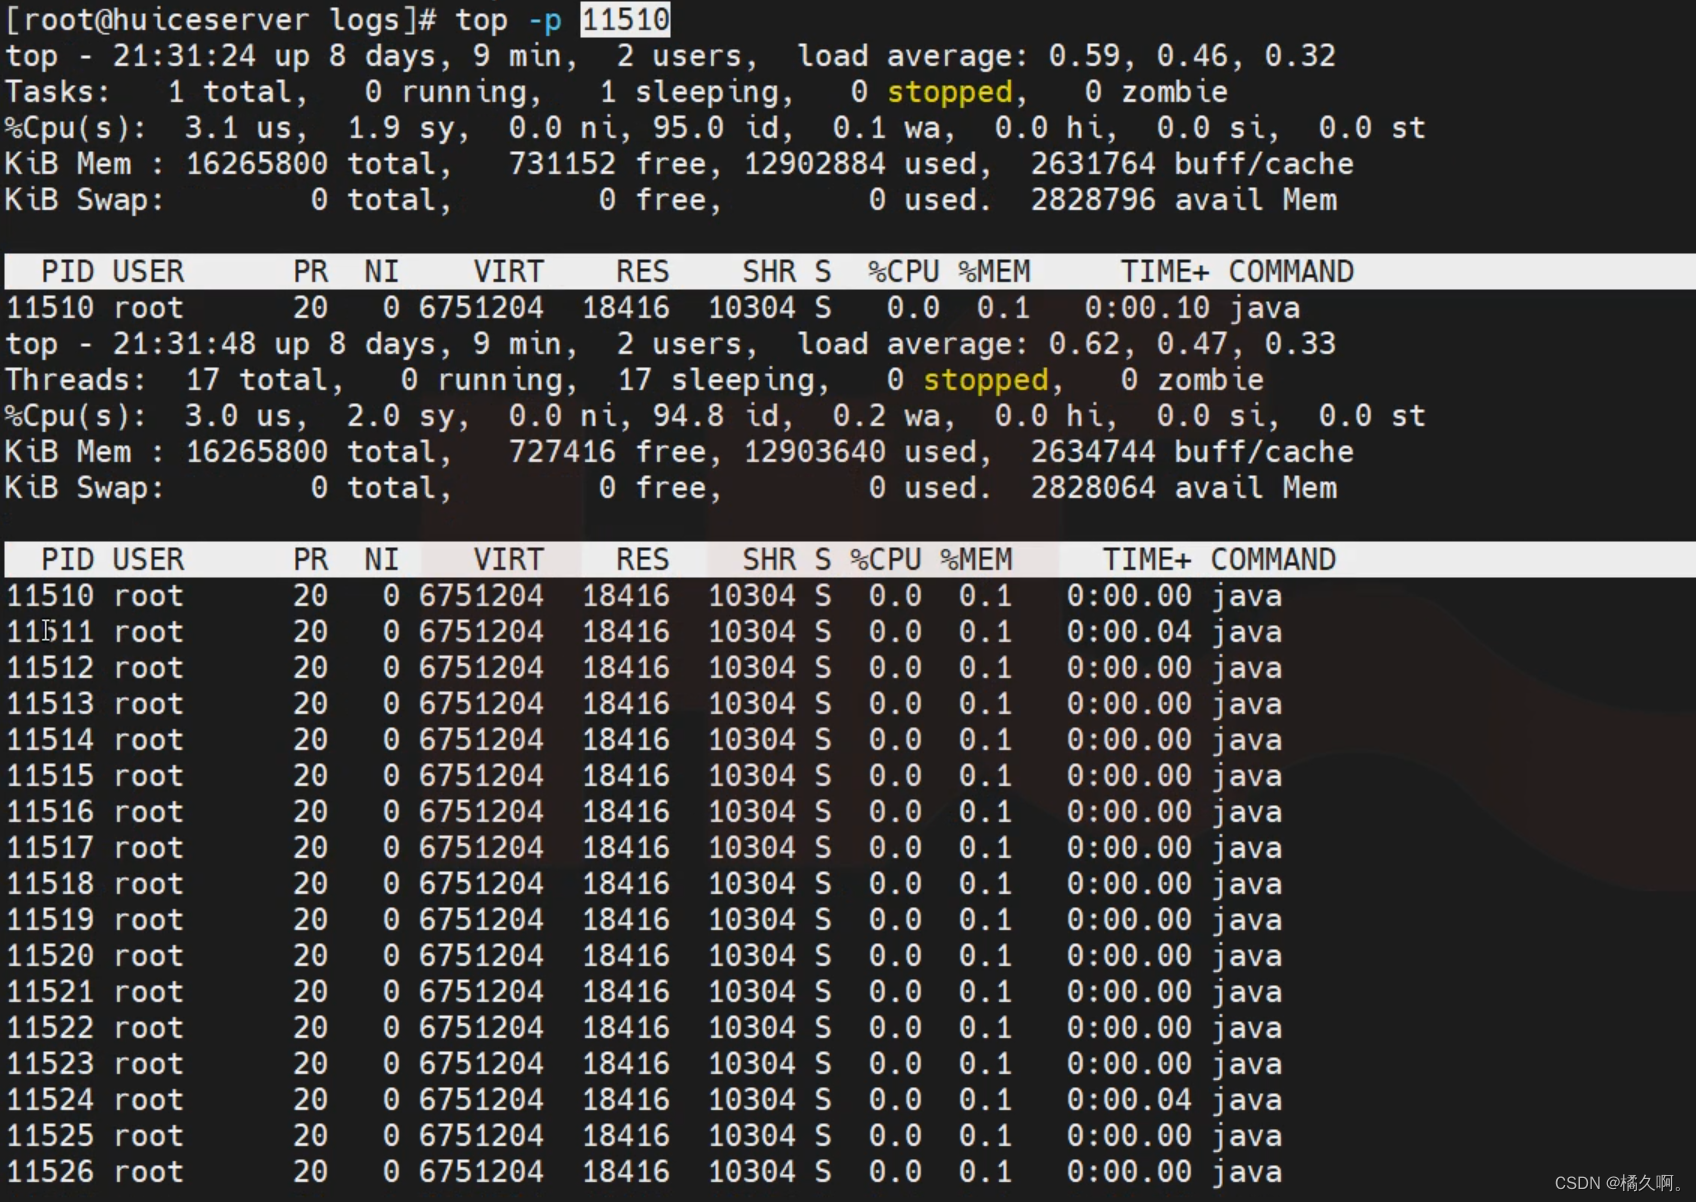Click the time 21:31:48 in second top header
The image size is (1696, 1202).
[184, 343]
